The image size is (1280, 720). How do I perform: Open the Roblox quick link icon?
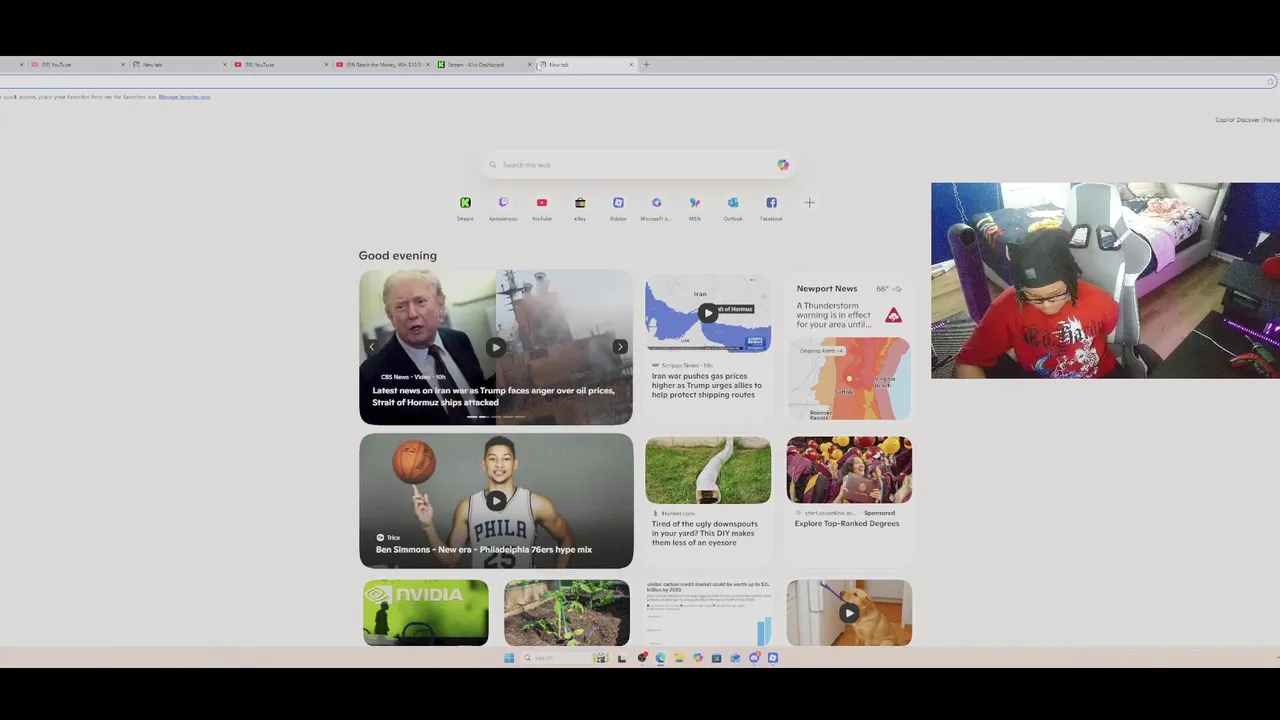pyautogui.click(x=618, y=203)
